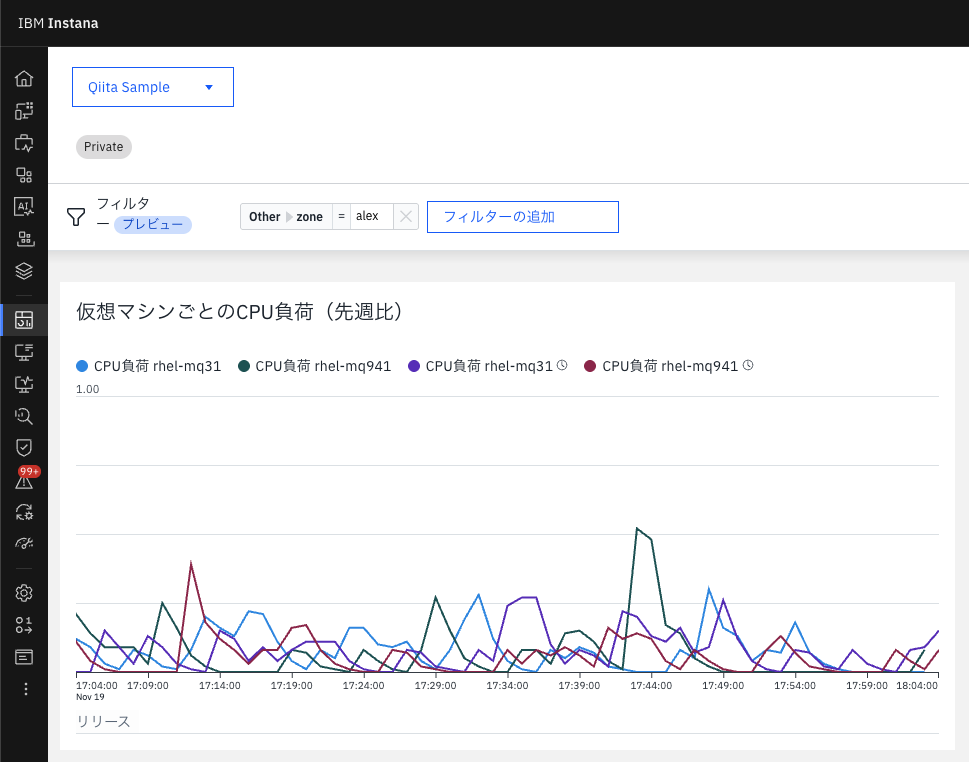The height and width of the screenshot is (762, 969).
Task: Click the 1.00 y-axis label
Action: (x=87, y=389)
